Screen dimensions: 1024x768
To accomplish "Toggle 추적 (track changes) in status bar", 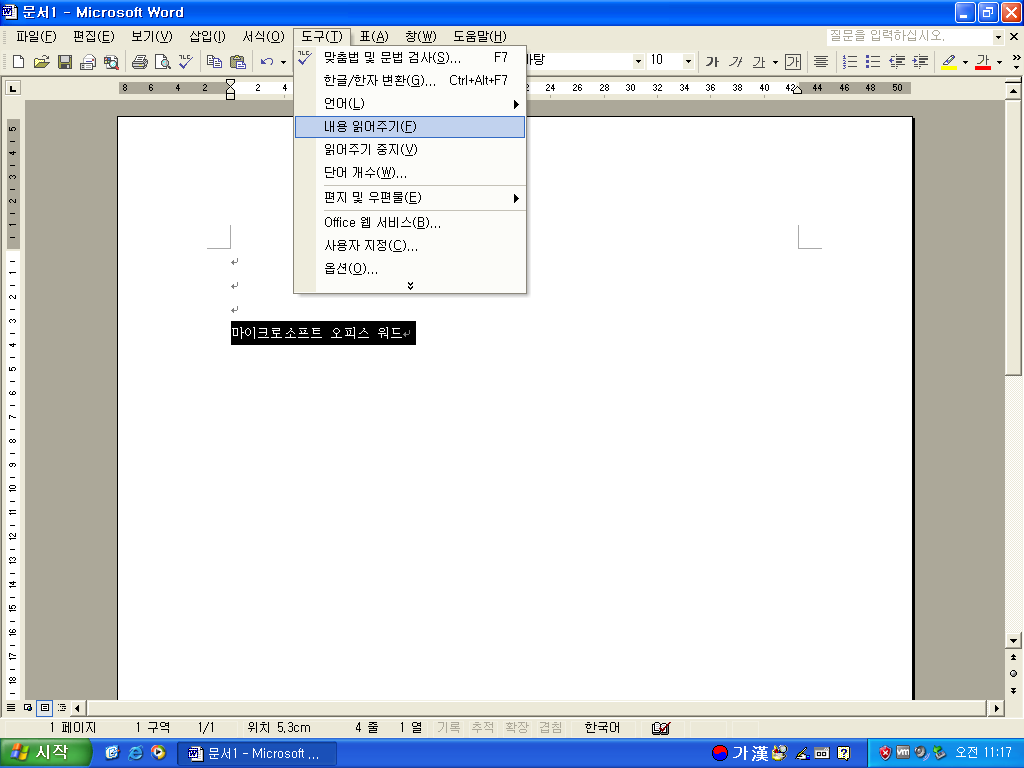I will pos(483,728).
